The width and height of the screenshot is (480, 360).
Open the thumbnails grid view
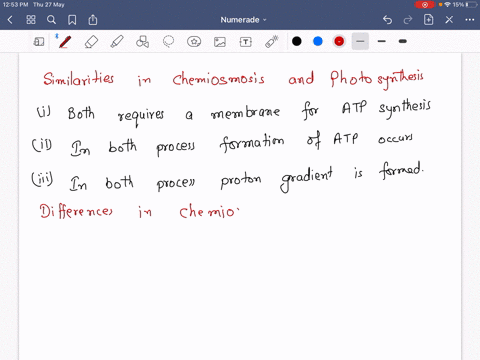(x=31, y=20)
